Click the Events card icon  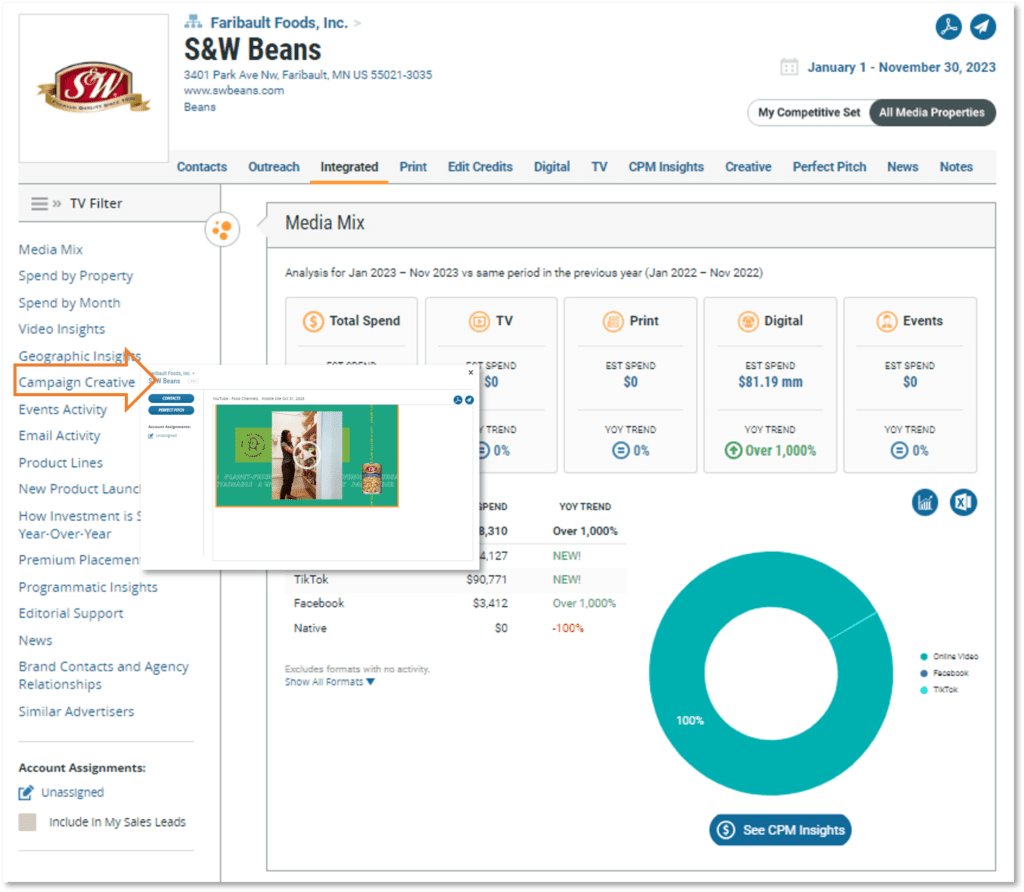pos(887,321)
